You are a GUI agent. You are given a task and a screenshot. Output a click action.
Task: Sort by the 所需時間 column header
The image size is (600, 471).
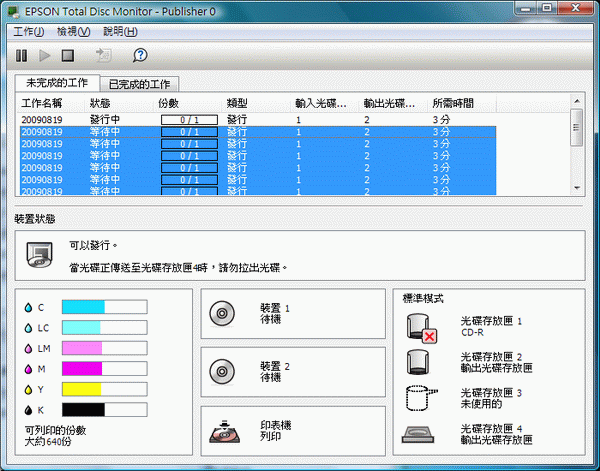(x=463, y=103)
